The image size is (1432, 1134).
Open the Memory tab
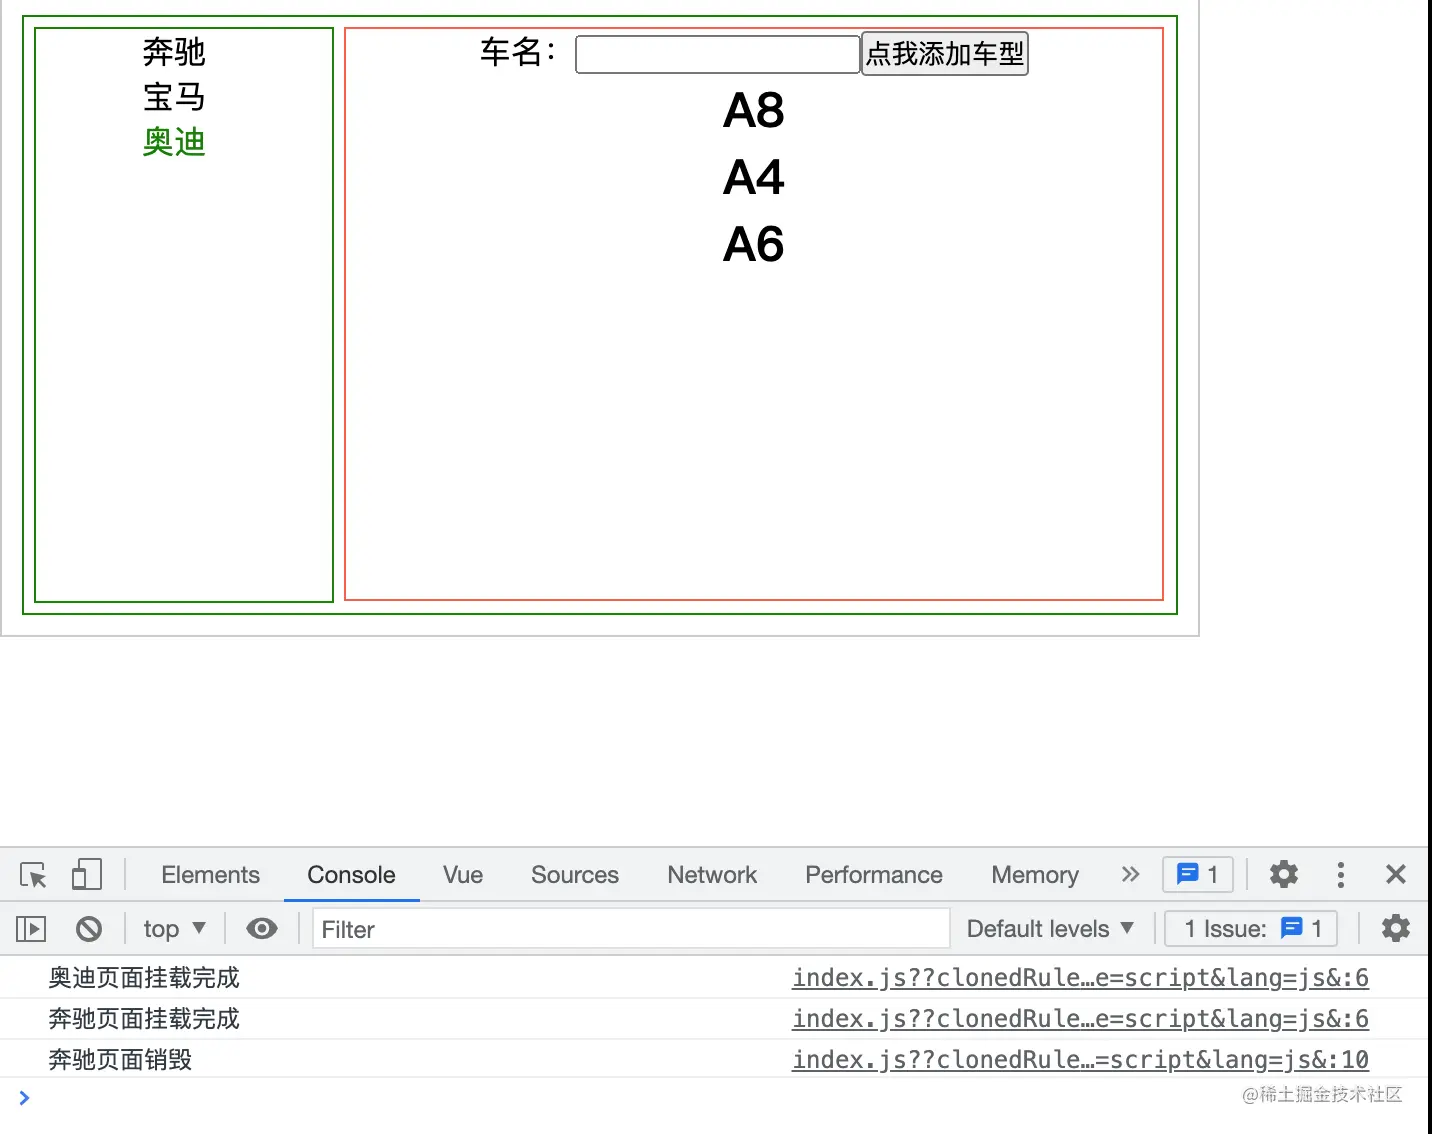[1035, 875]
